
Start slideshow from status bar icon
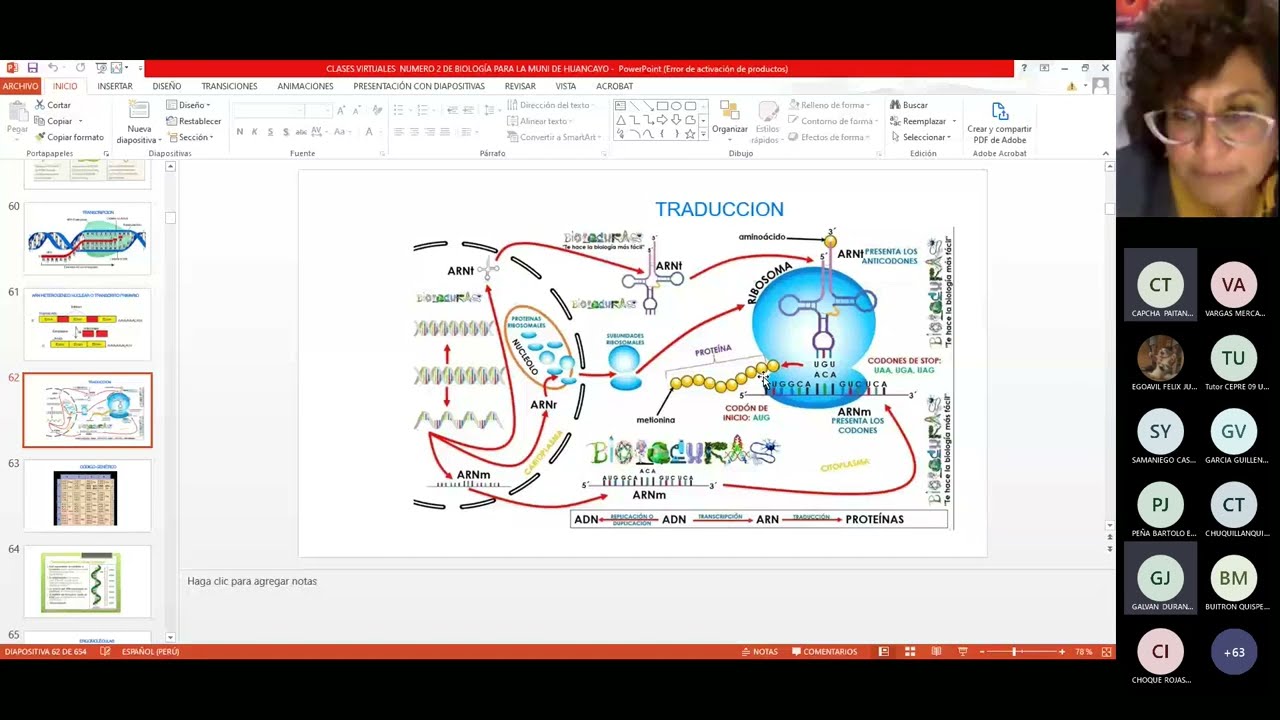click(962, 651)
